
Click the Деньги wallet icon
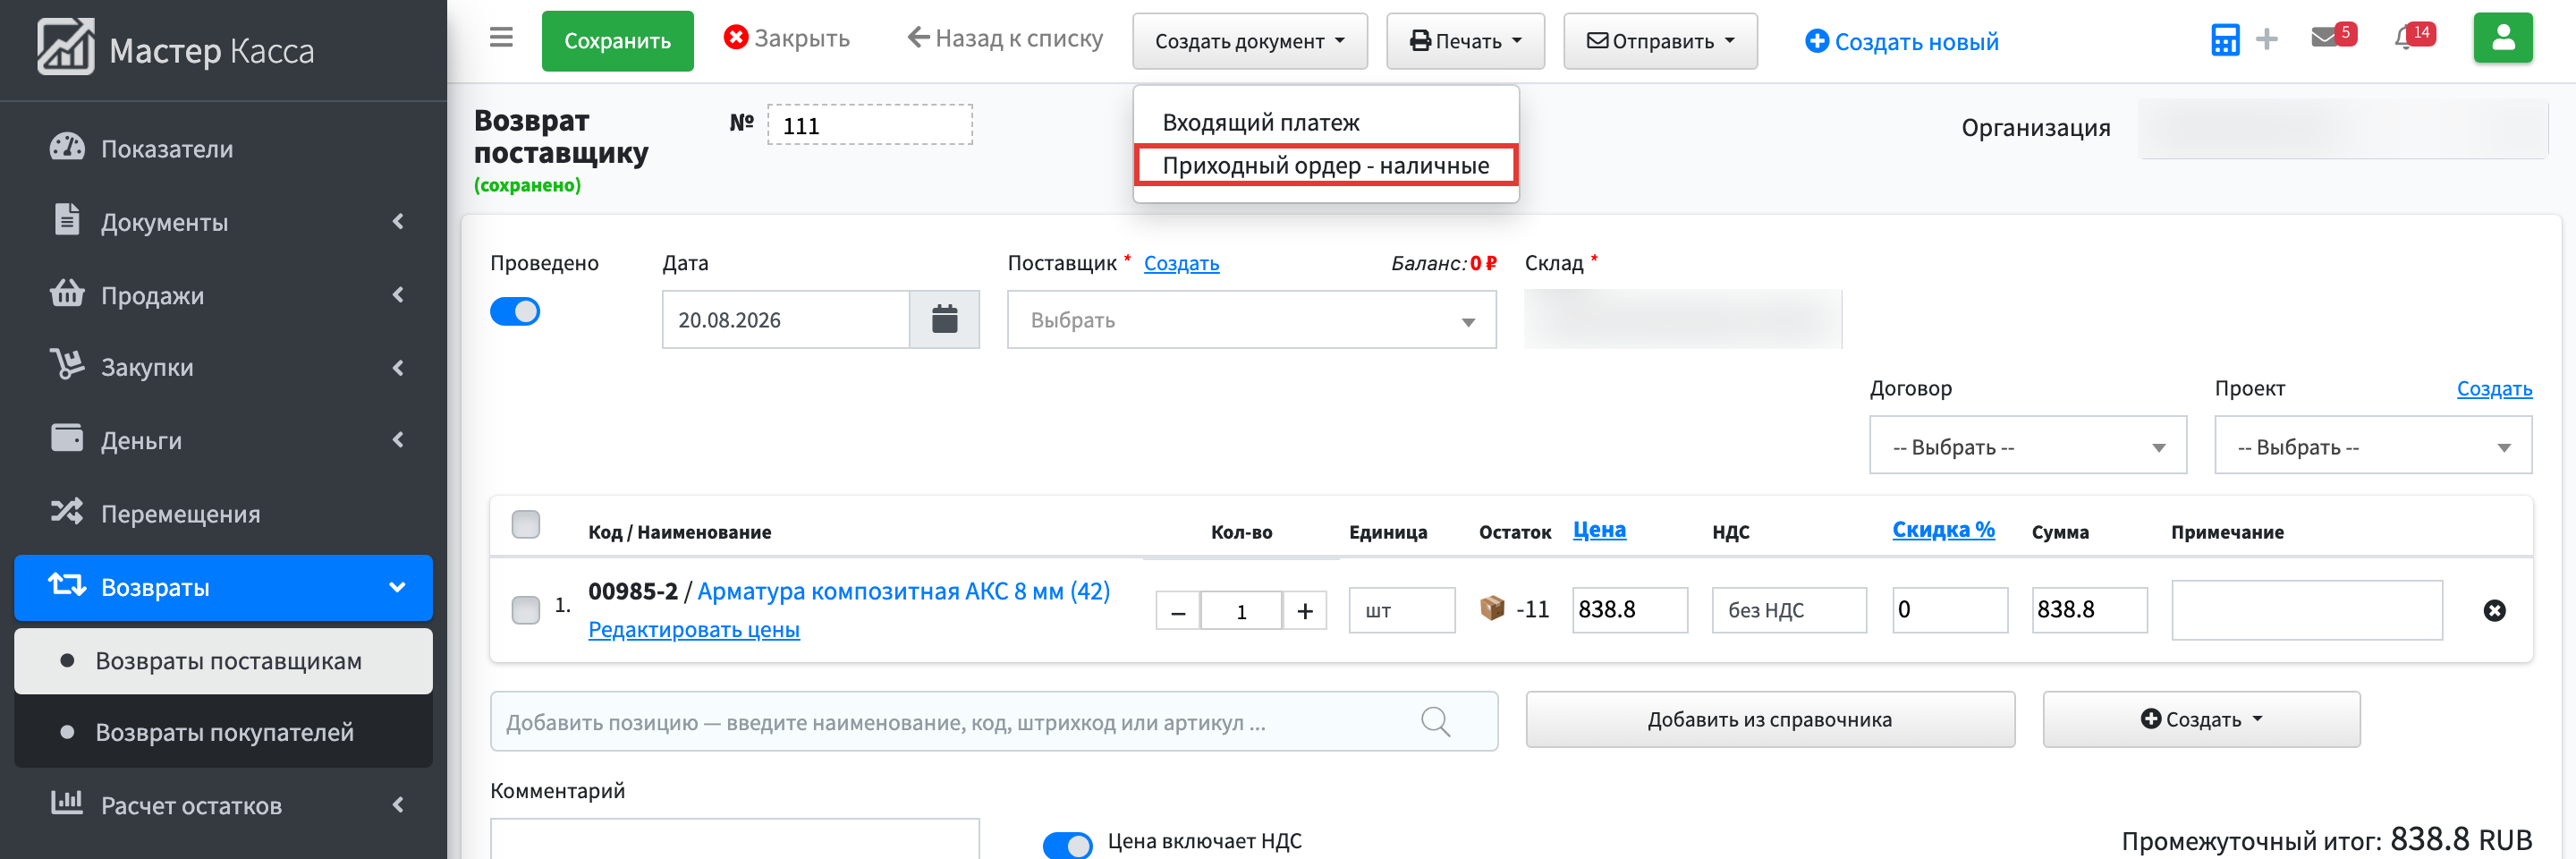67,437
